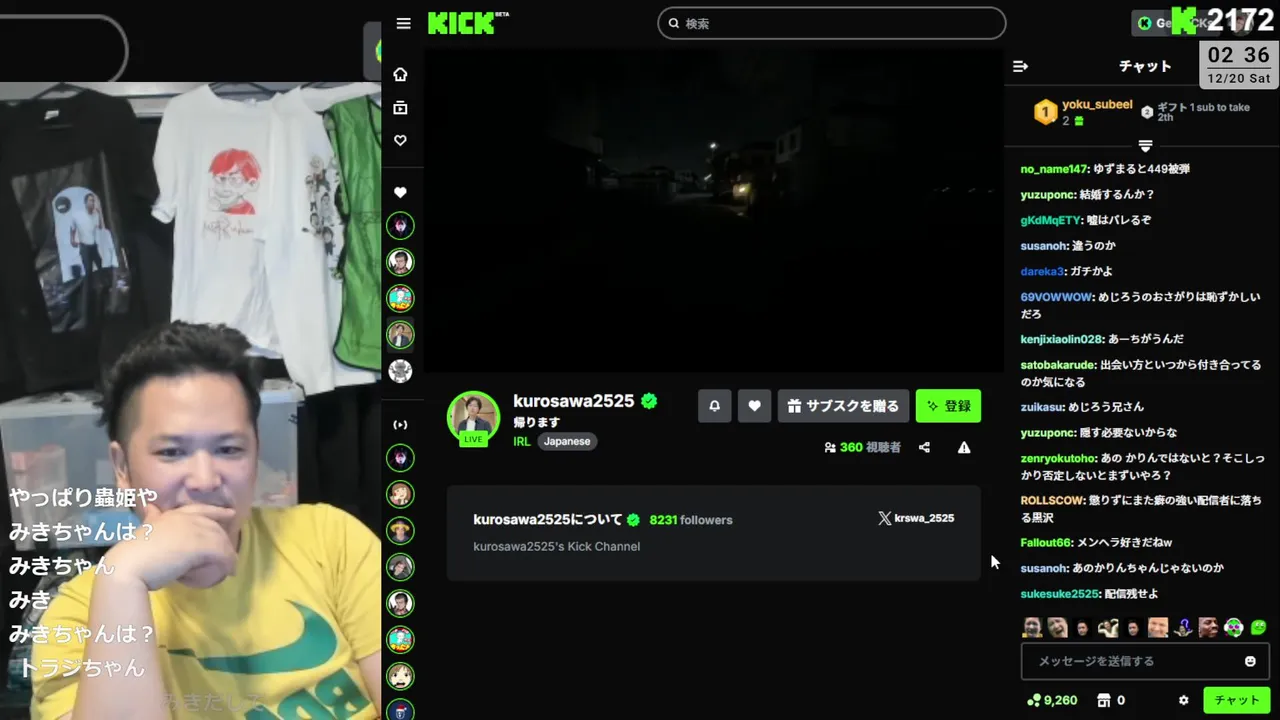Share the stream via share icon
1280x720 pixels.
[x=924, y=447]
